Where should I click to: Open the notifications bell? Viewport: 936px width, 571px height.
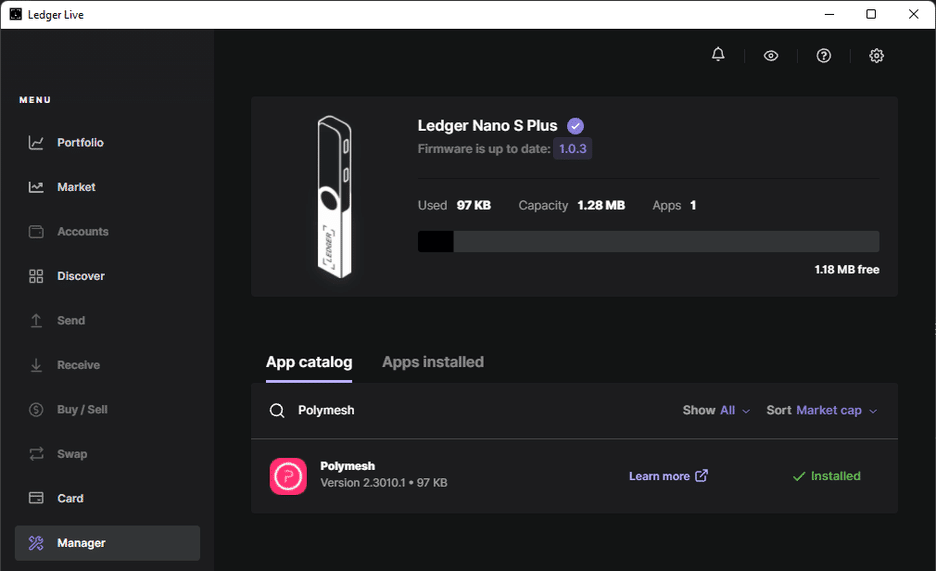pyautogui.click(x=718, y=55)
